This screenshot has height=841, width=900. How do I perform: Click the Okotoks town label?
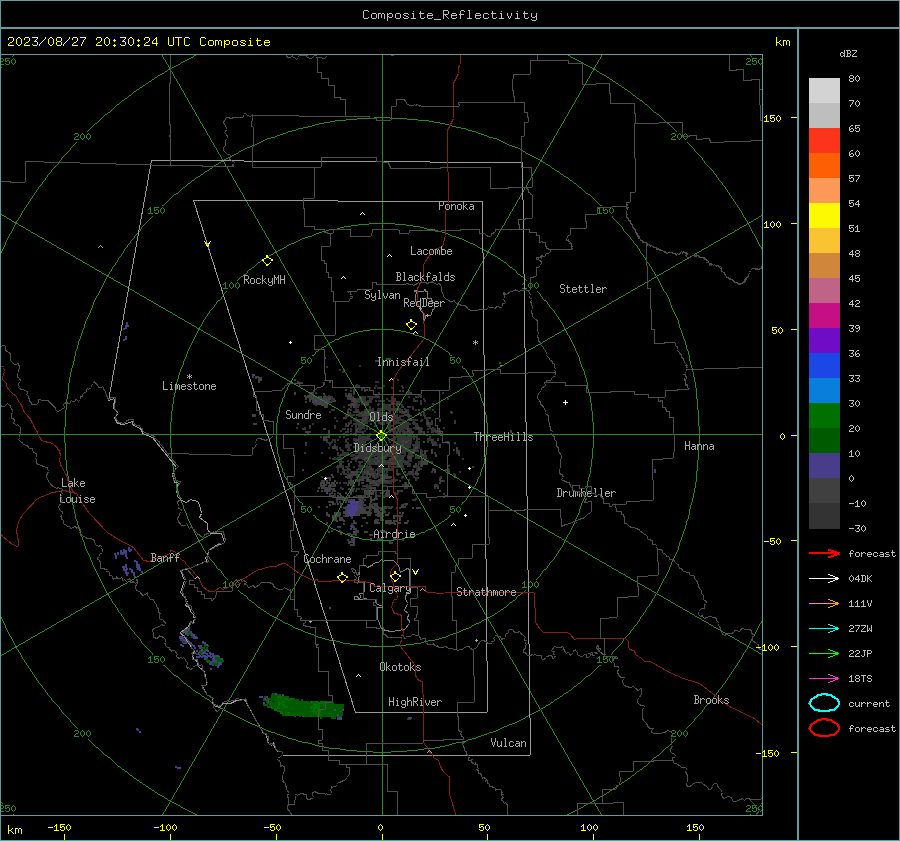(400, 667)
